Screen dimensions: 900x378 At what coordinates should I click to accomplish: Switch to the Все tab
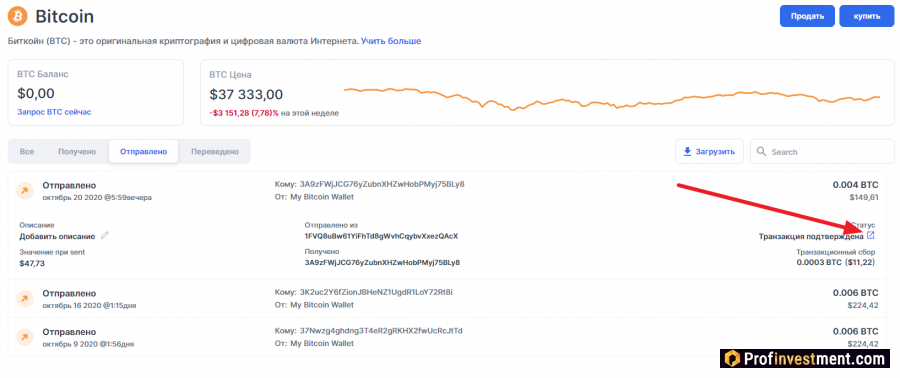click(x=27, y=151)
